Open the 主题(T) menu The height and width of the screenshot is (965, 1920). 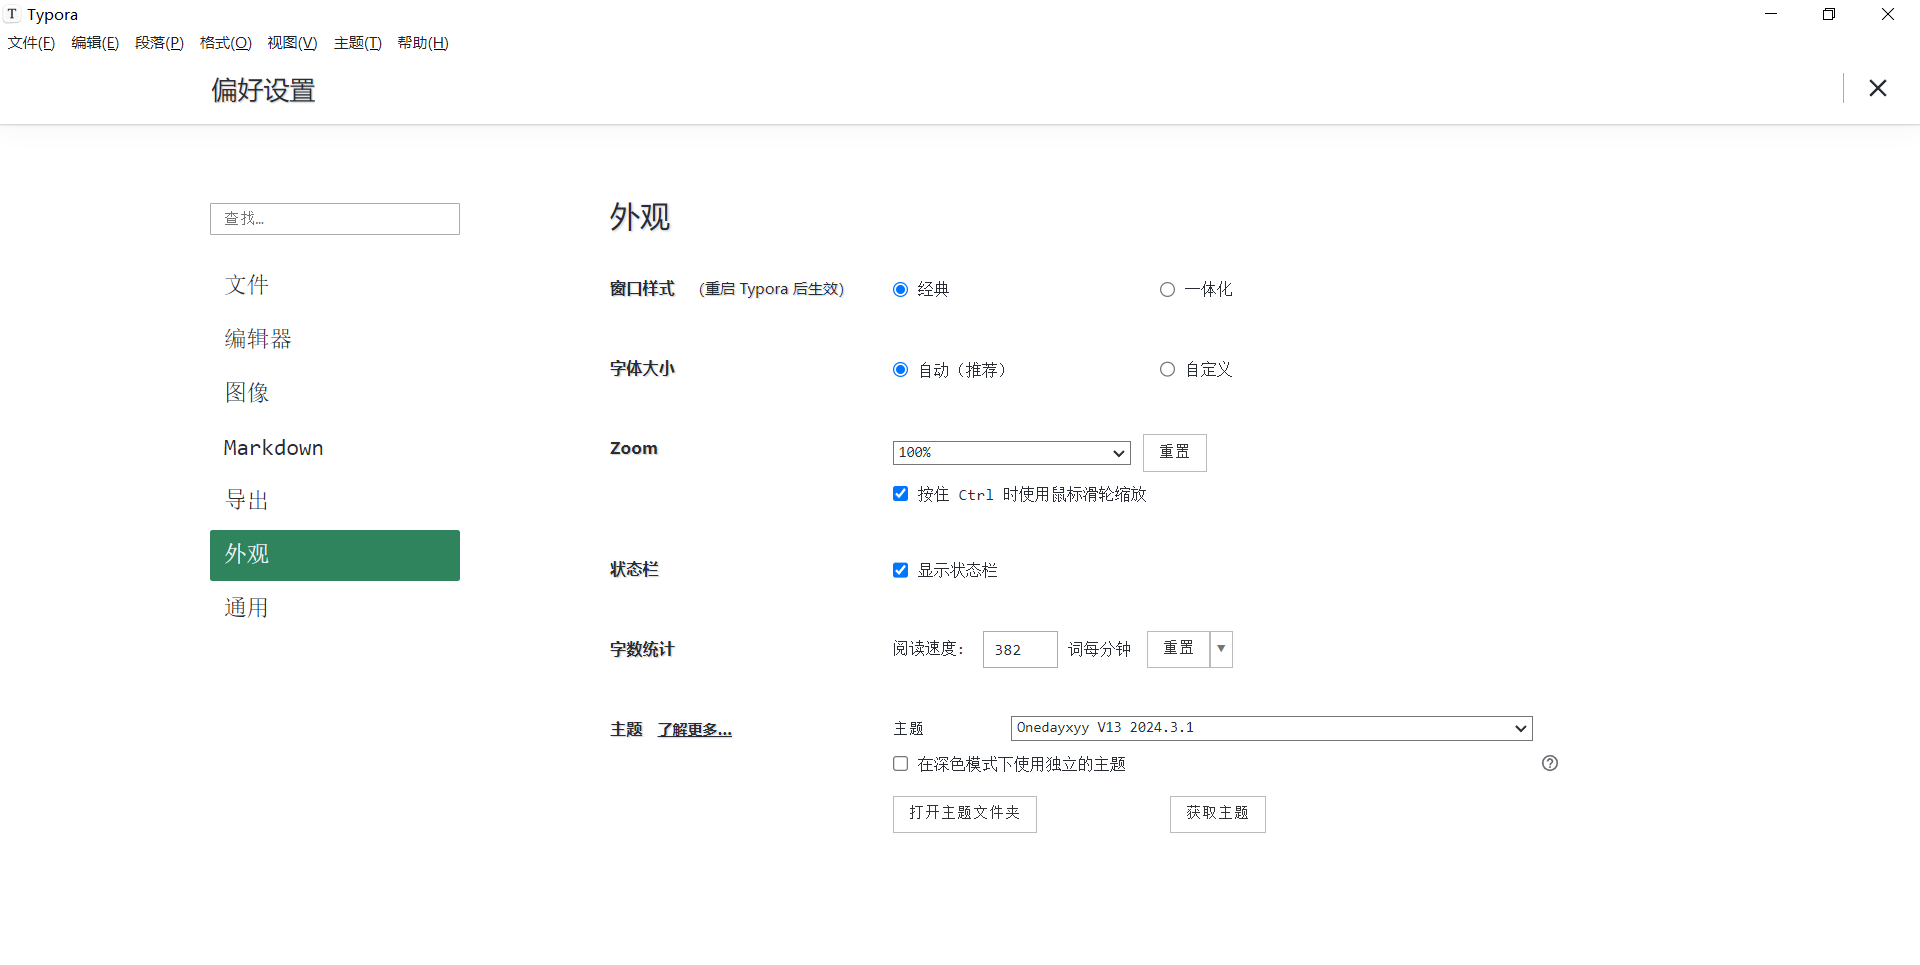[x=357, y=43]
